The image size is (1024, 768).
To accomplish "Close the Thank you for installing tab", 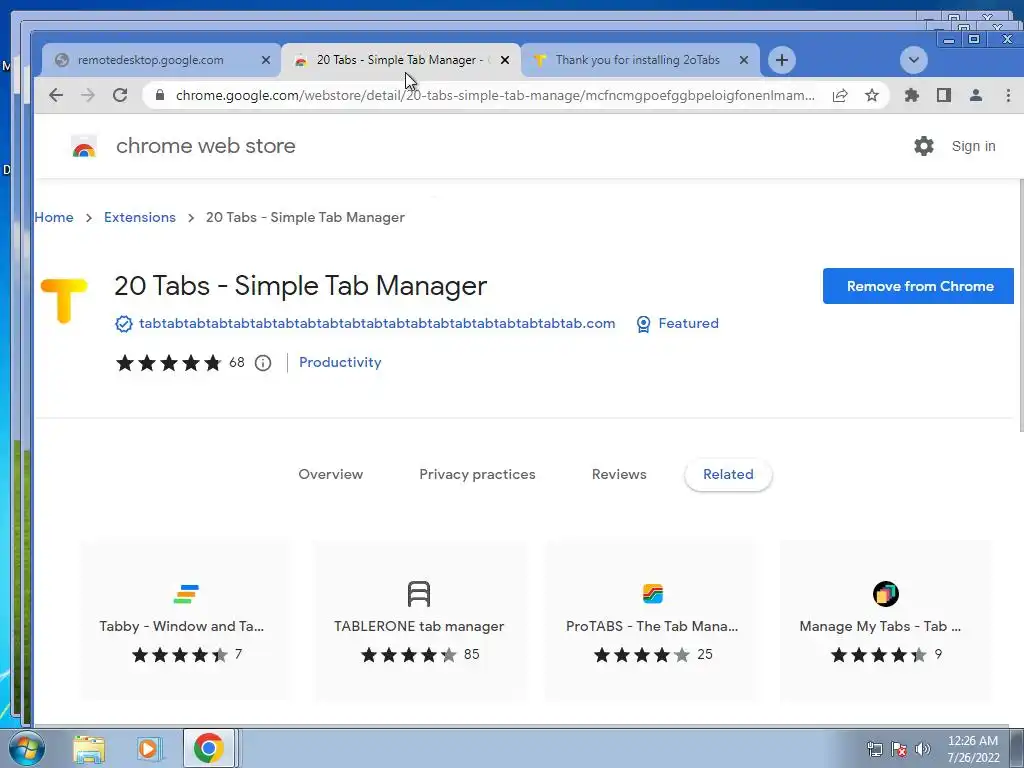I will [744, 60].
